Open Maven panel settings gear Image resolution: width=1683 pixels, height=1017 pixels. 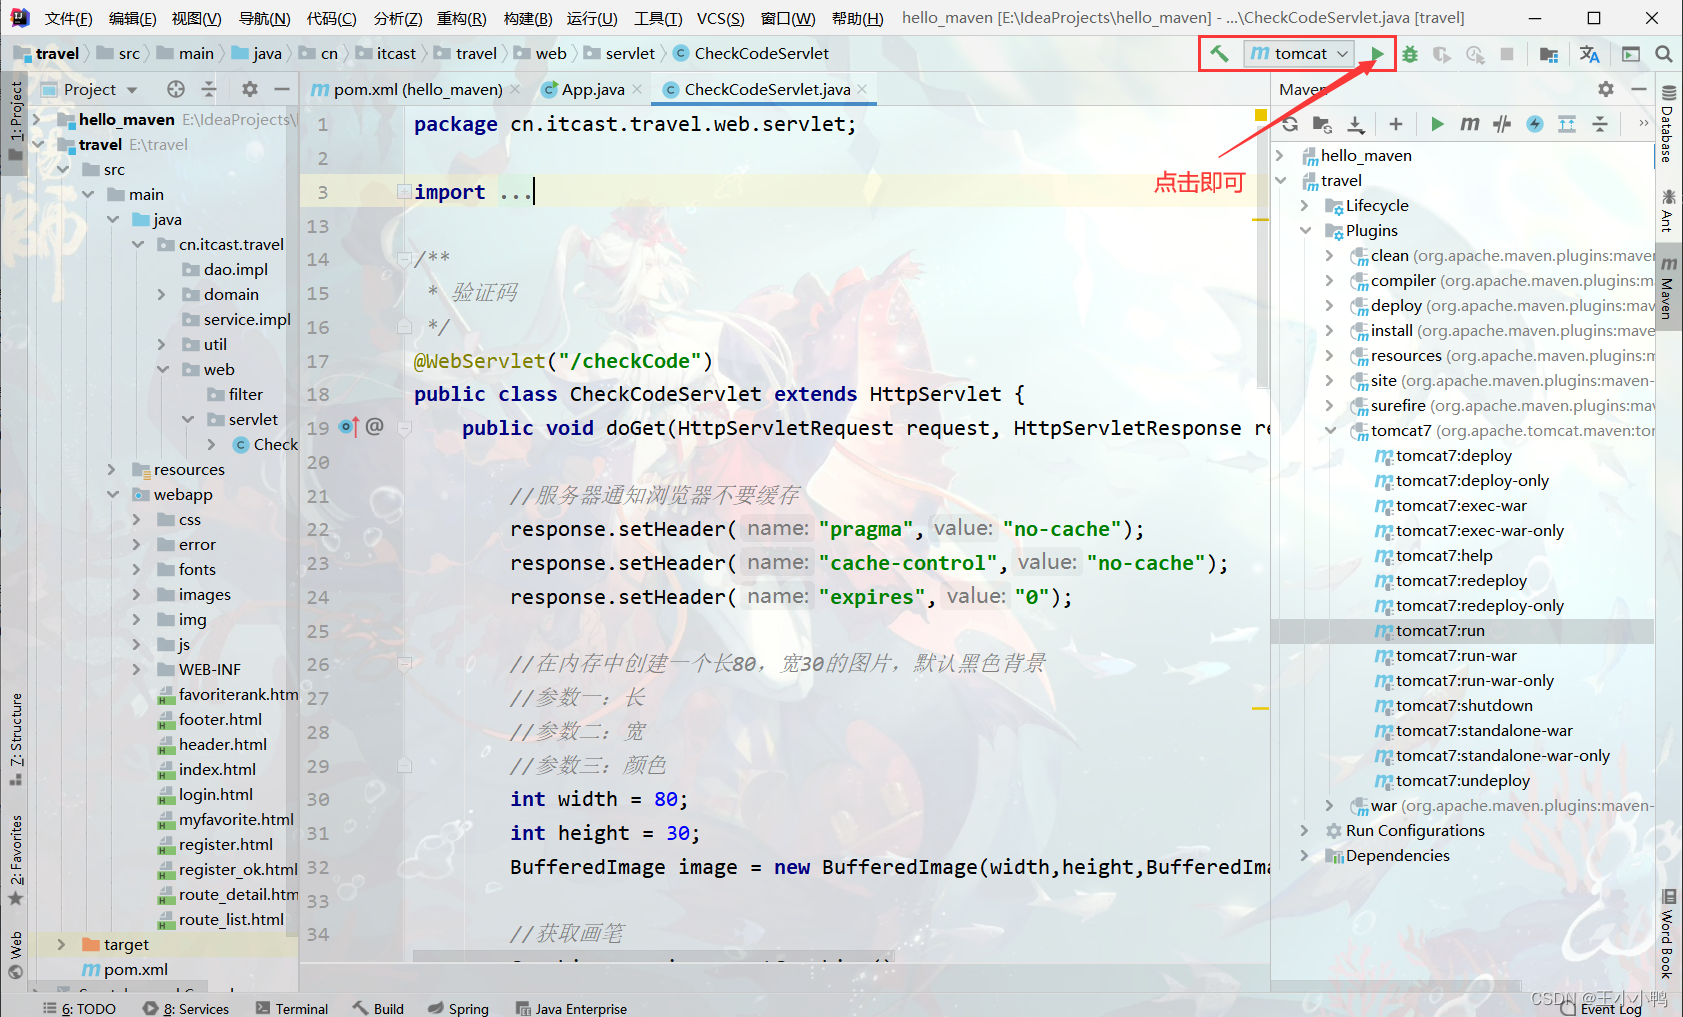tap(1606, 89)
